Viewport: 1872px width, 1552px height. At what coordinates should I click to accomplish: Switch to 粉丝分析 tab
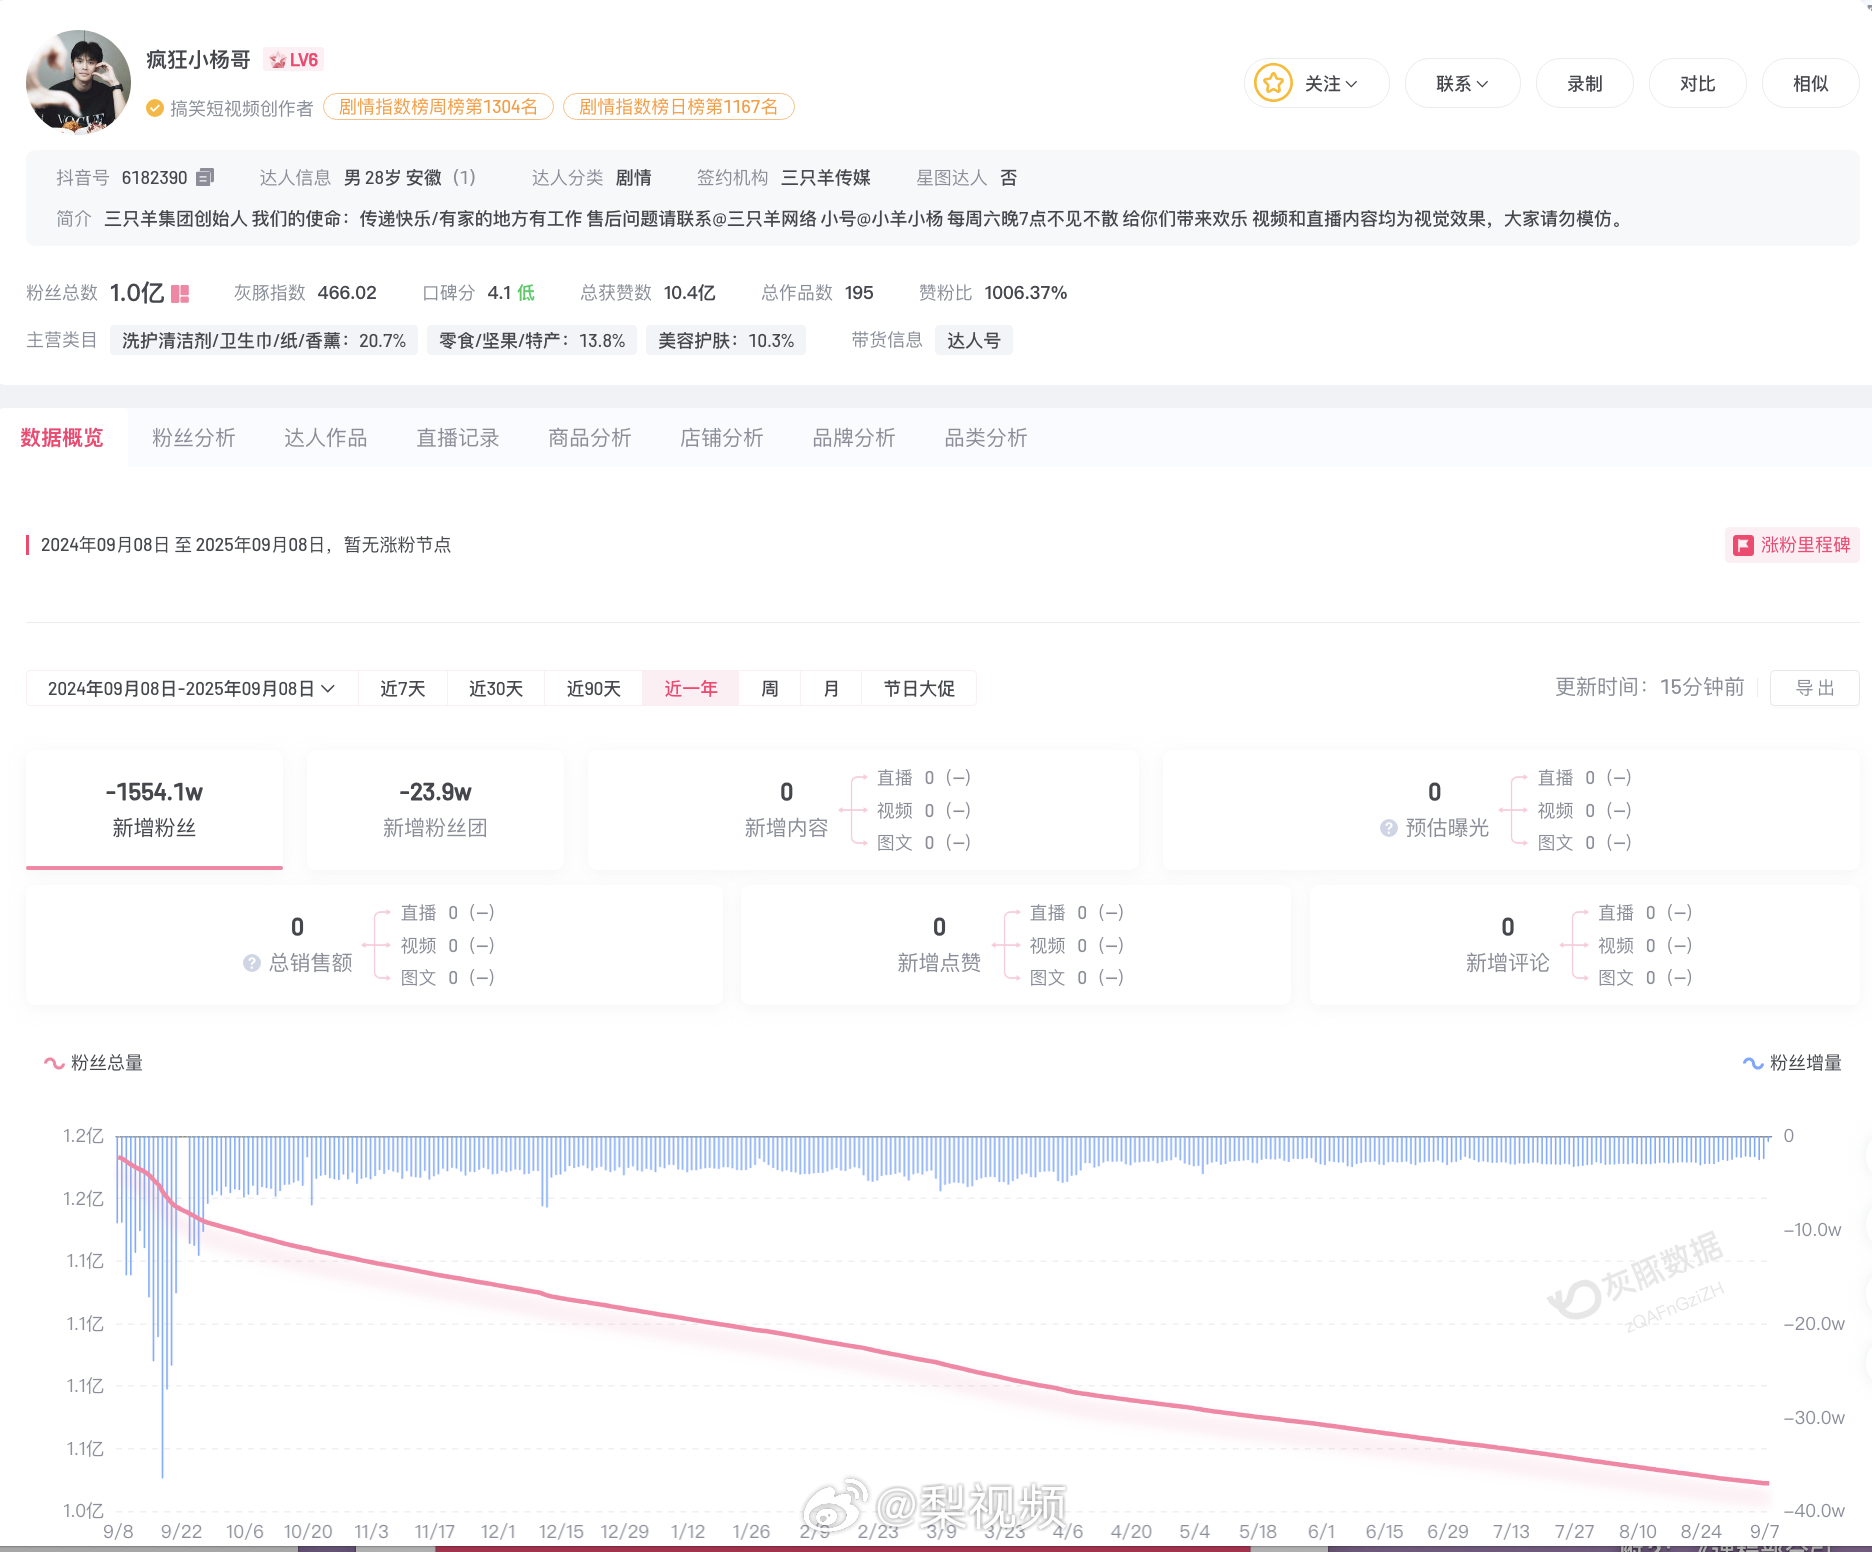tap(194, 437)
